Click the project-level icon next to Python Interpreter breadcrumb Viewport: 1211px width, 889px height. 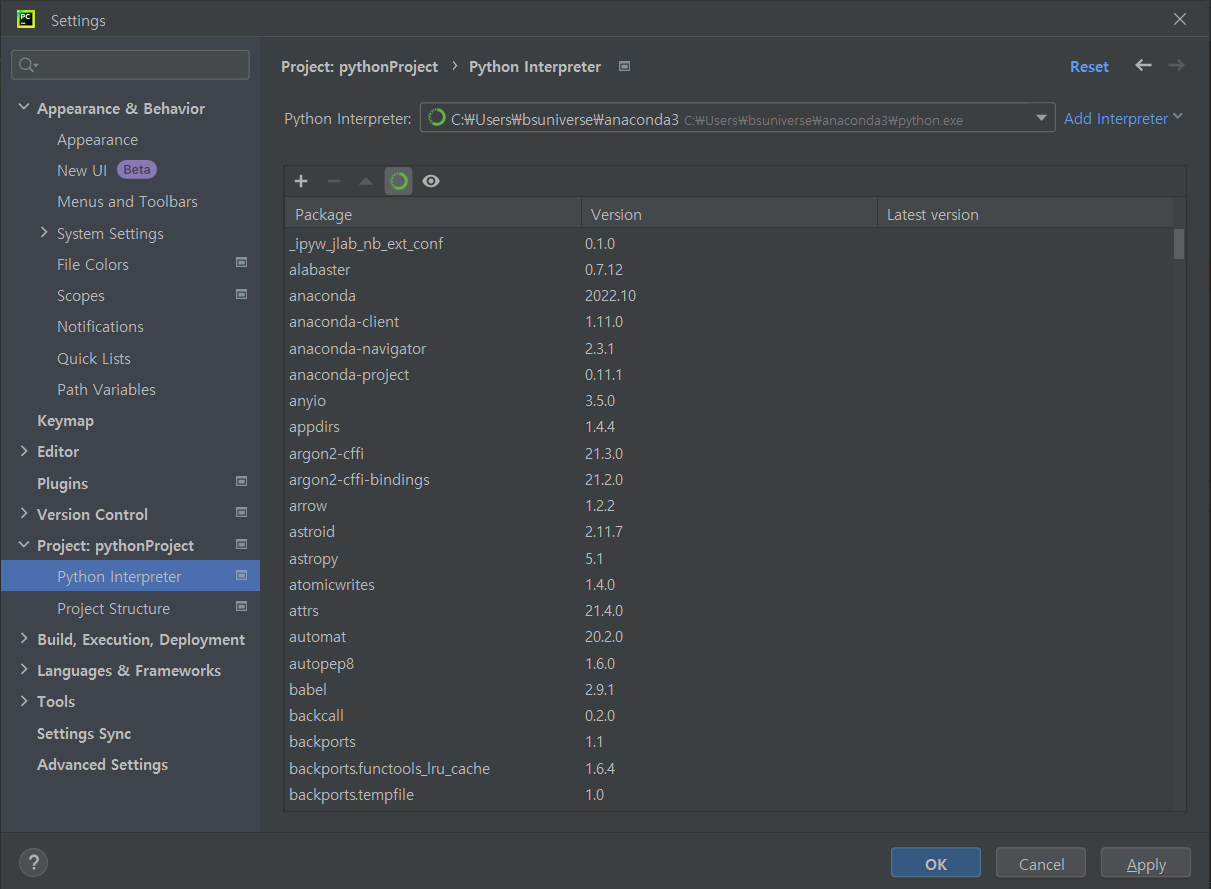click(625, 66)
